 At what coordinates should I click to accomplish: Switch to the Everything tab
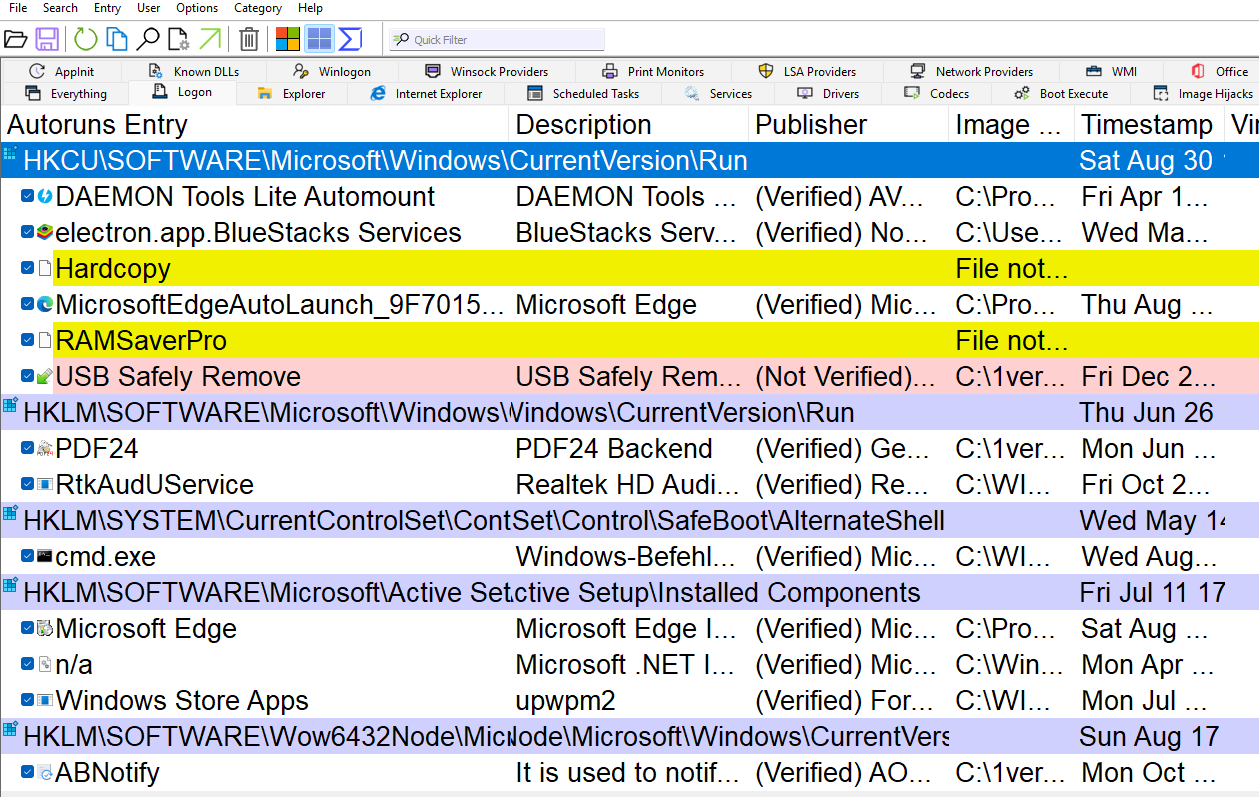[x=66, y=94]
